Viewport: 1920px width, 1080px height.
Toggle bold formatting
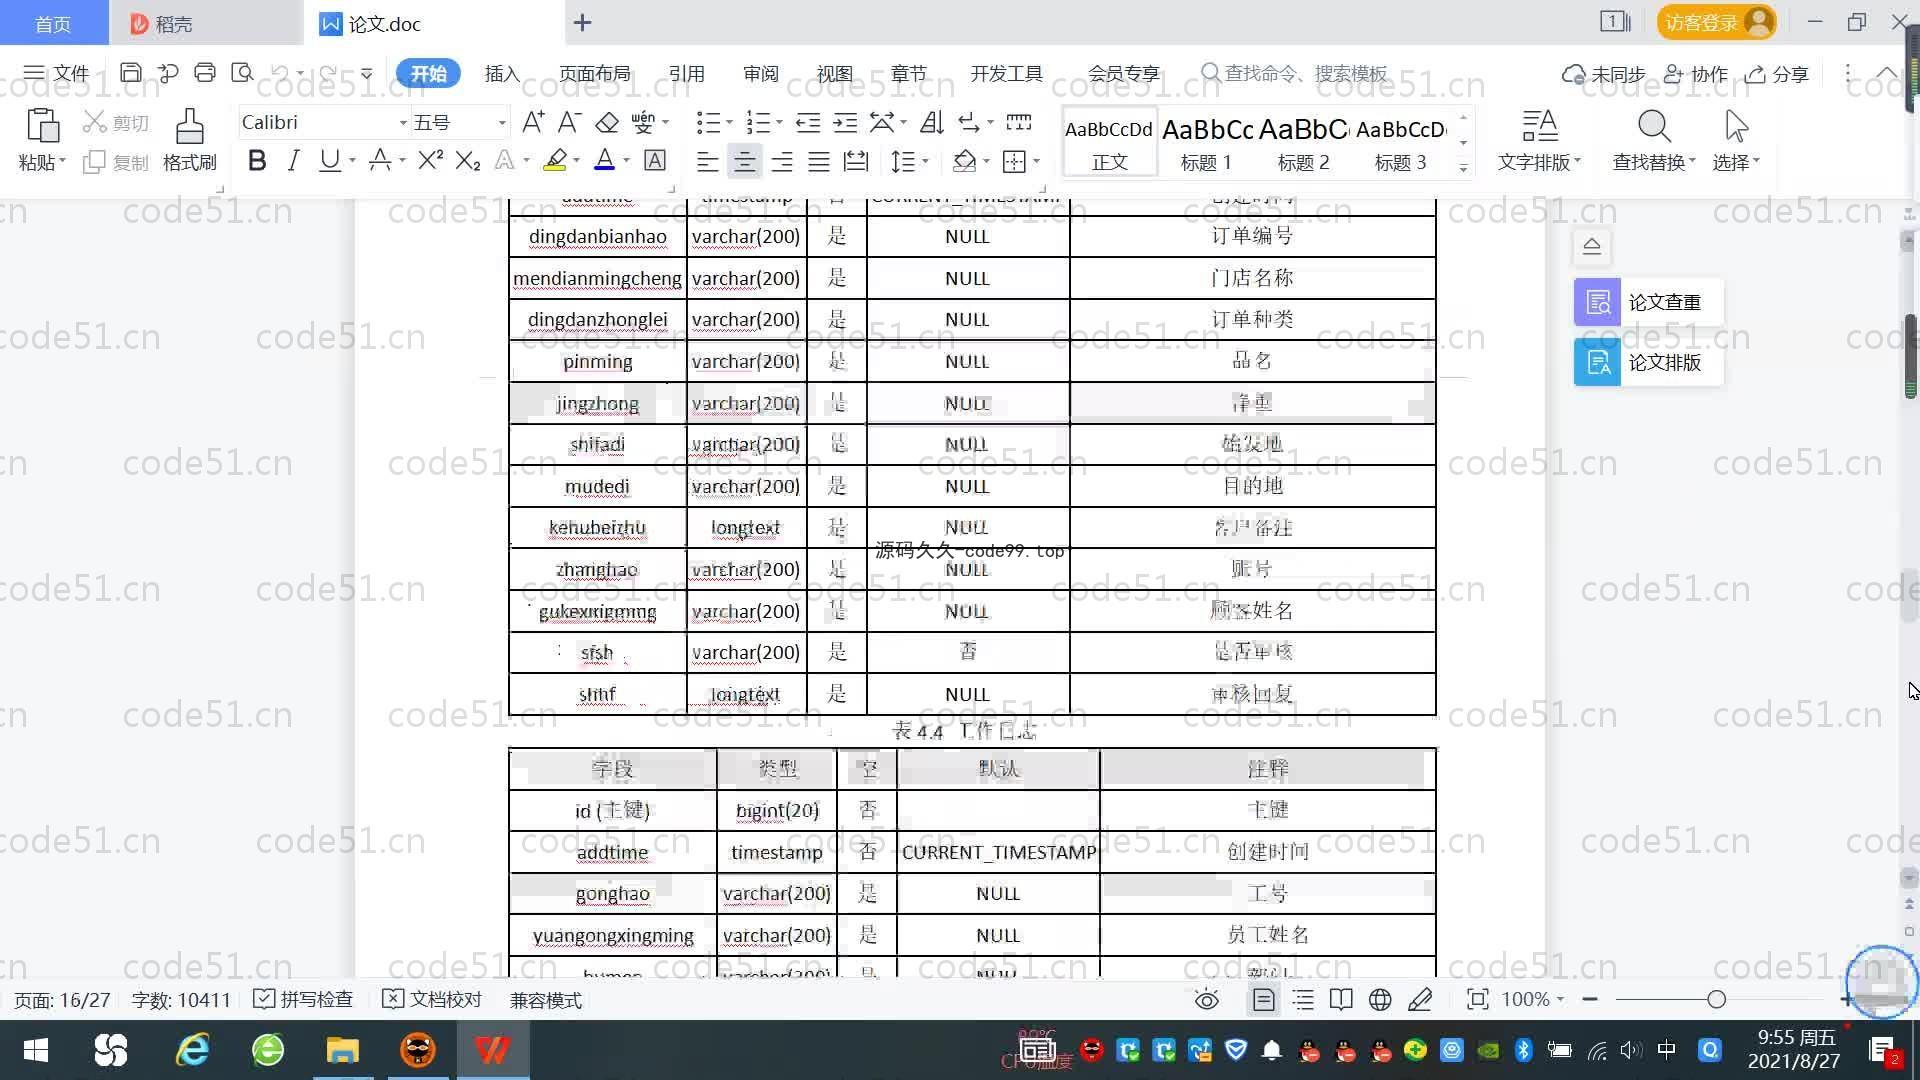tap(257, 160)
